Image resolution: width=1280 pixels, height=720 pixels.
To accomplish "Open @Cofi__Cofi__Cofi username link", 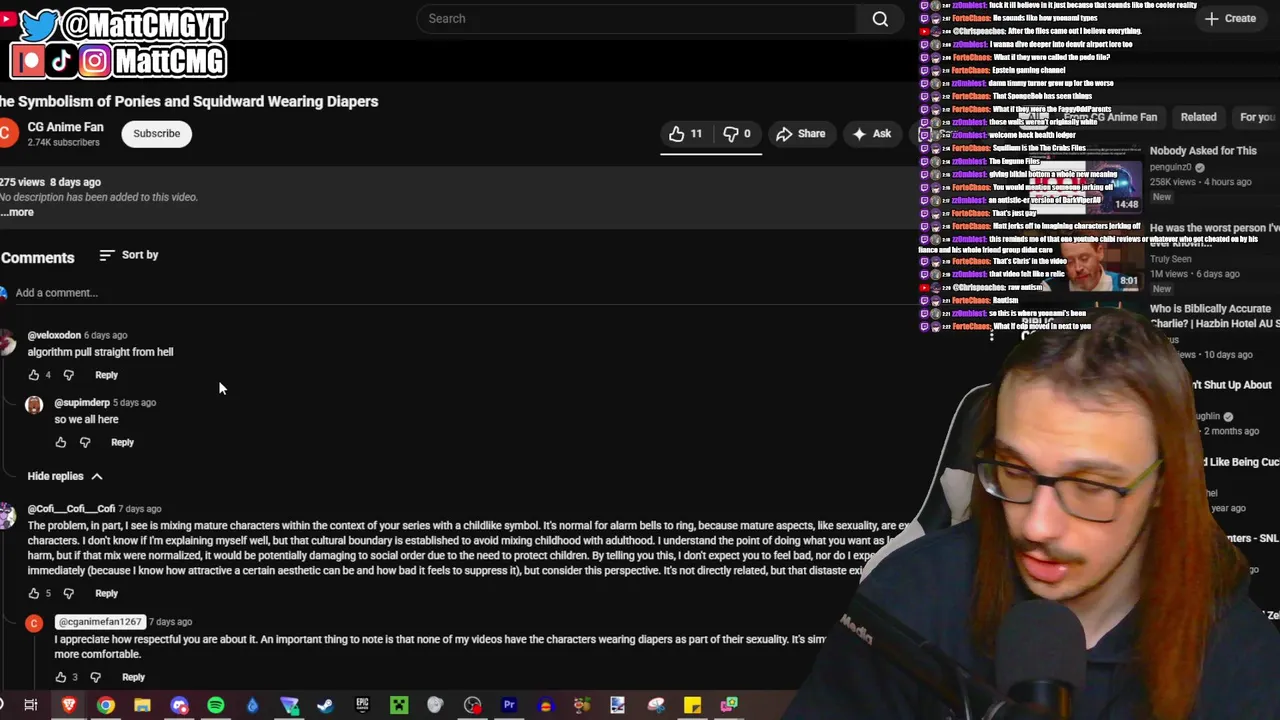I will 71,509.
